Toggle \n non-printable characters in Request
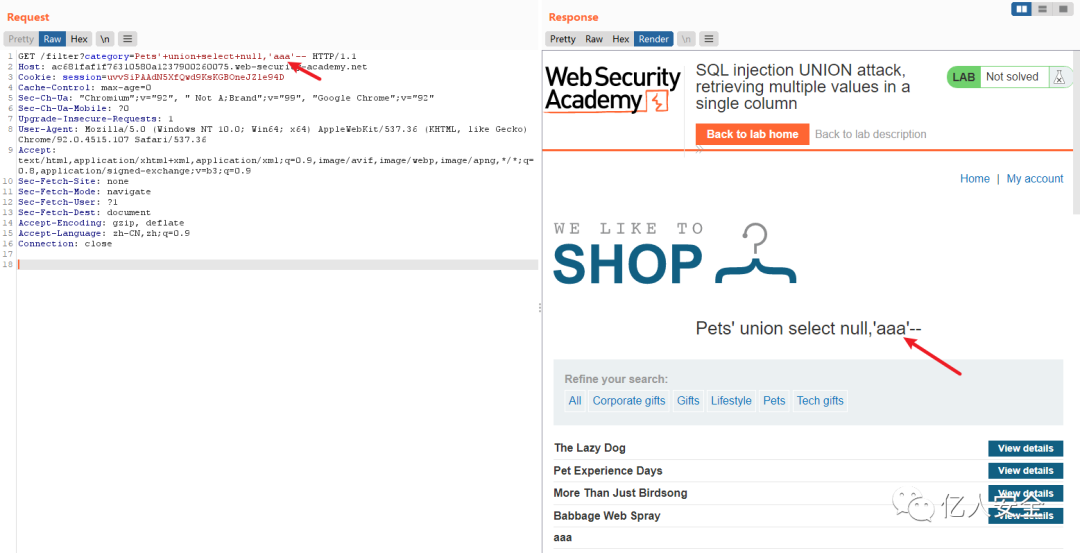The width and height of the screenshot is (1080, 553). tap(105, 39)
